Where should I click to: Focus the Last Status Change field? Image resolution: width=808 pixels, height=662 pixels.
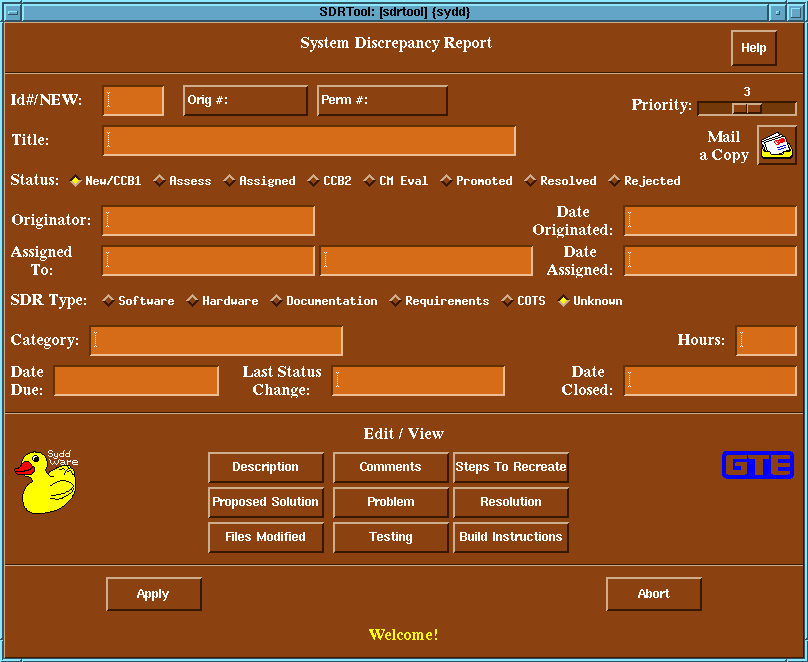tap(418, 381)
